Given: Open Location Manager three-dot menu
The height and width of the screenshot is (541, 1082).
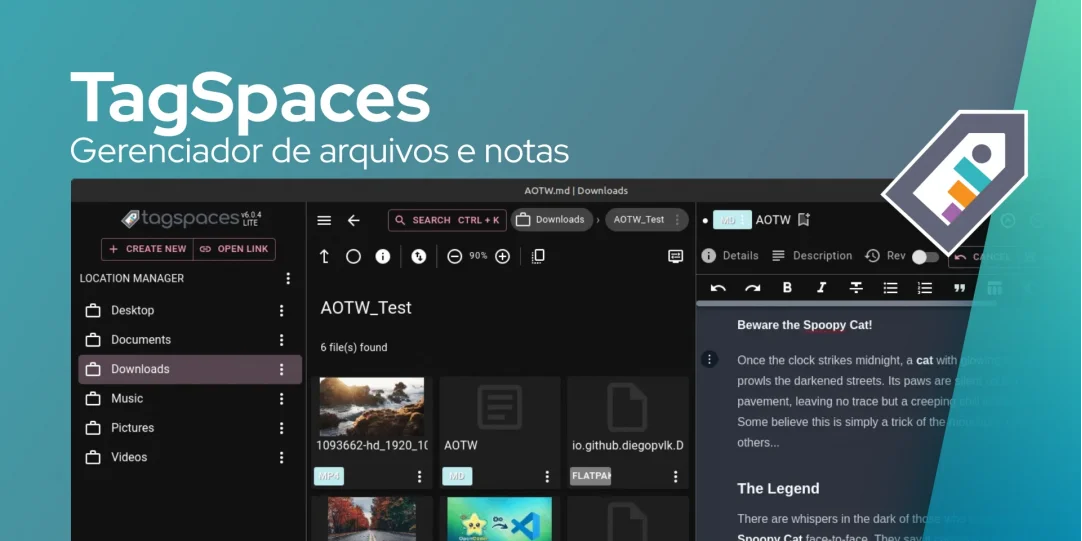Looking at the screenshot, I should coord(288,279).
